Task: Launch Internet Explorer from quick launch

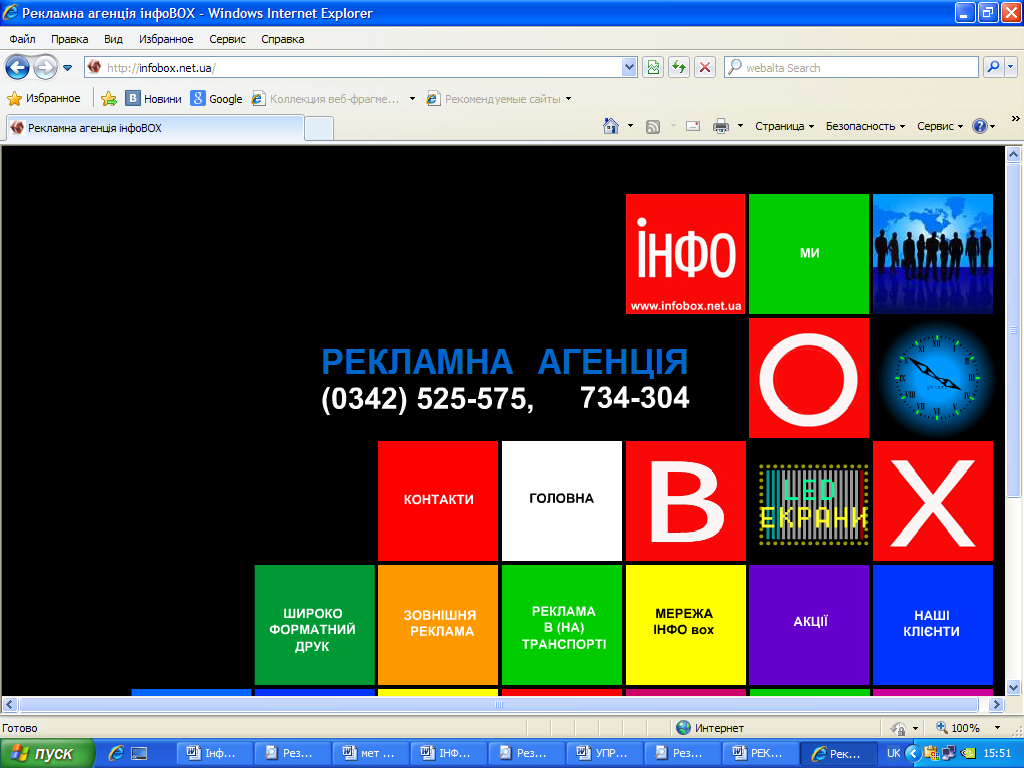Action: pos(116,753)
